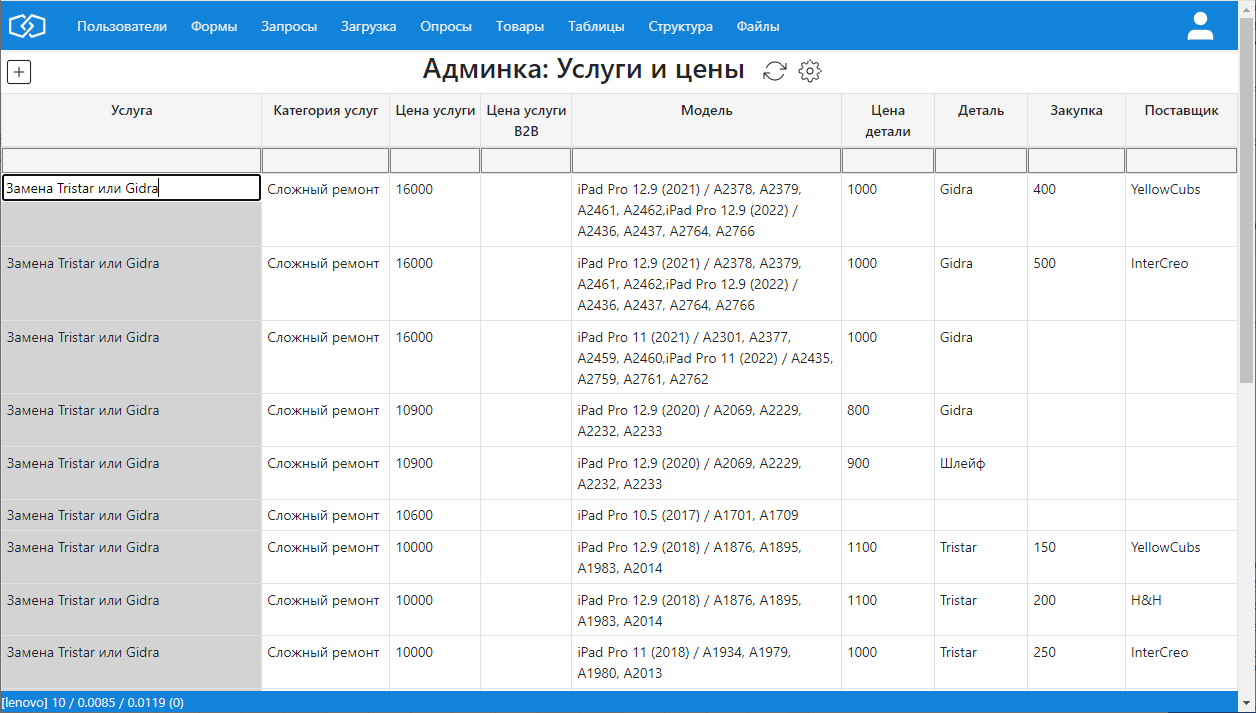Go to Запросы in the navbar
Viewport: 1256px width, 713px height.
click(x=289, y=27)
